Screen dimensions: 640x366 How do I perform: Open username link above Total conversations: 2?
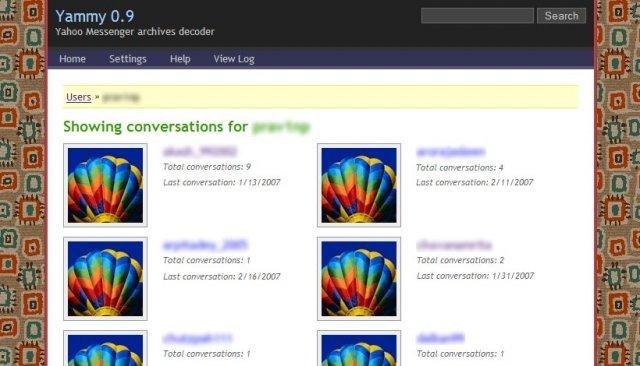point(454,245)
